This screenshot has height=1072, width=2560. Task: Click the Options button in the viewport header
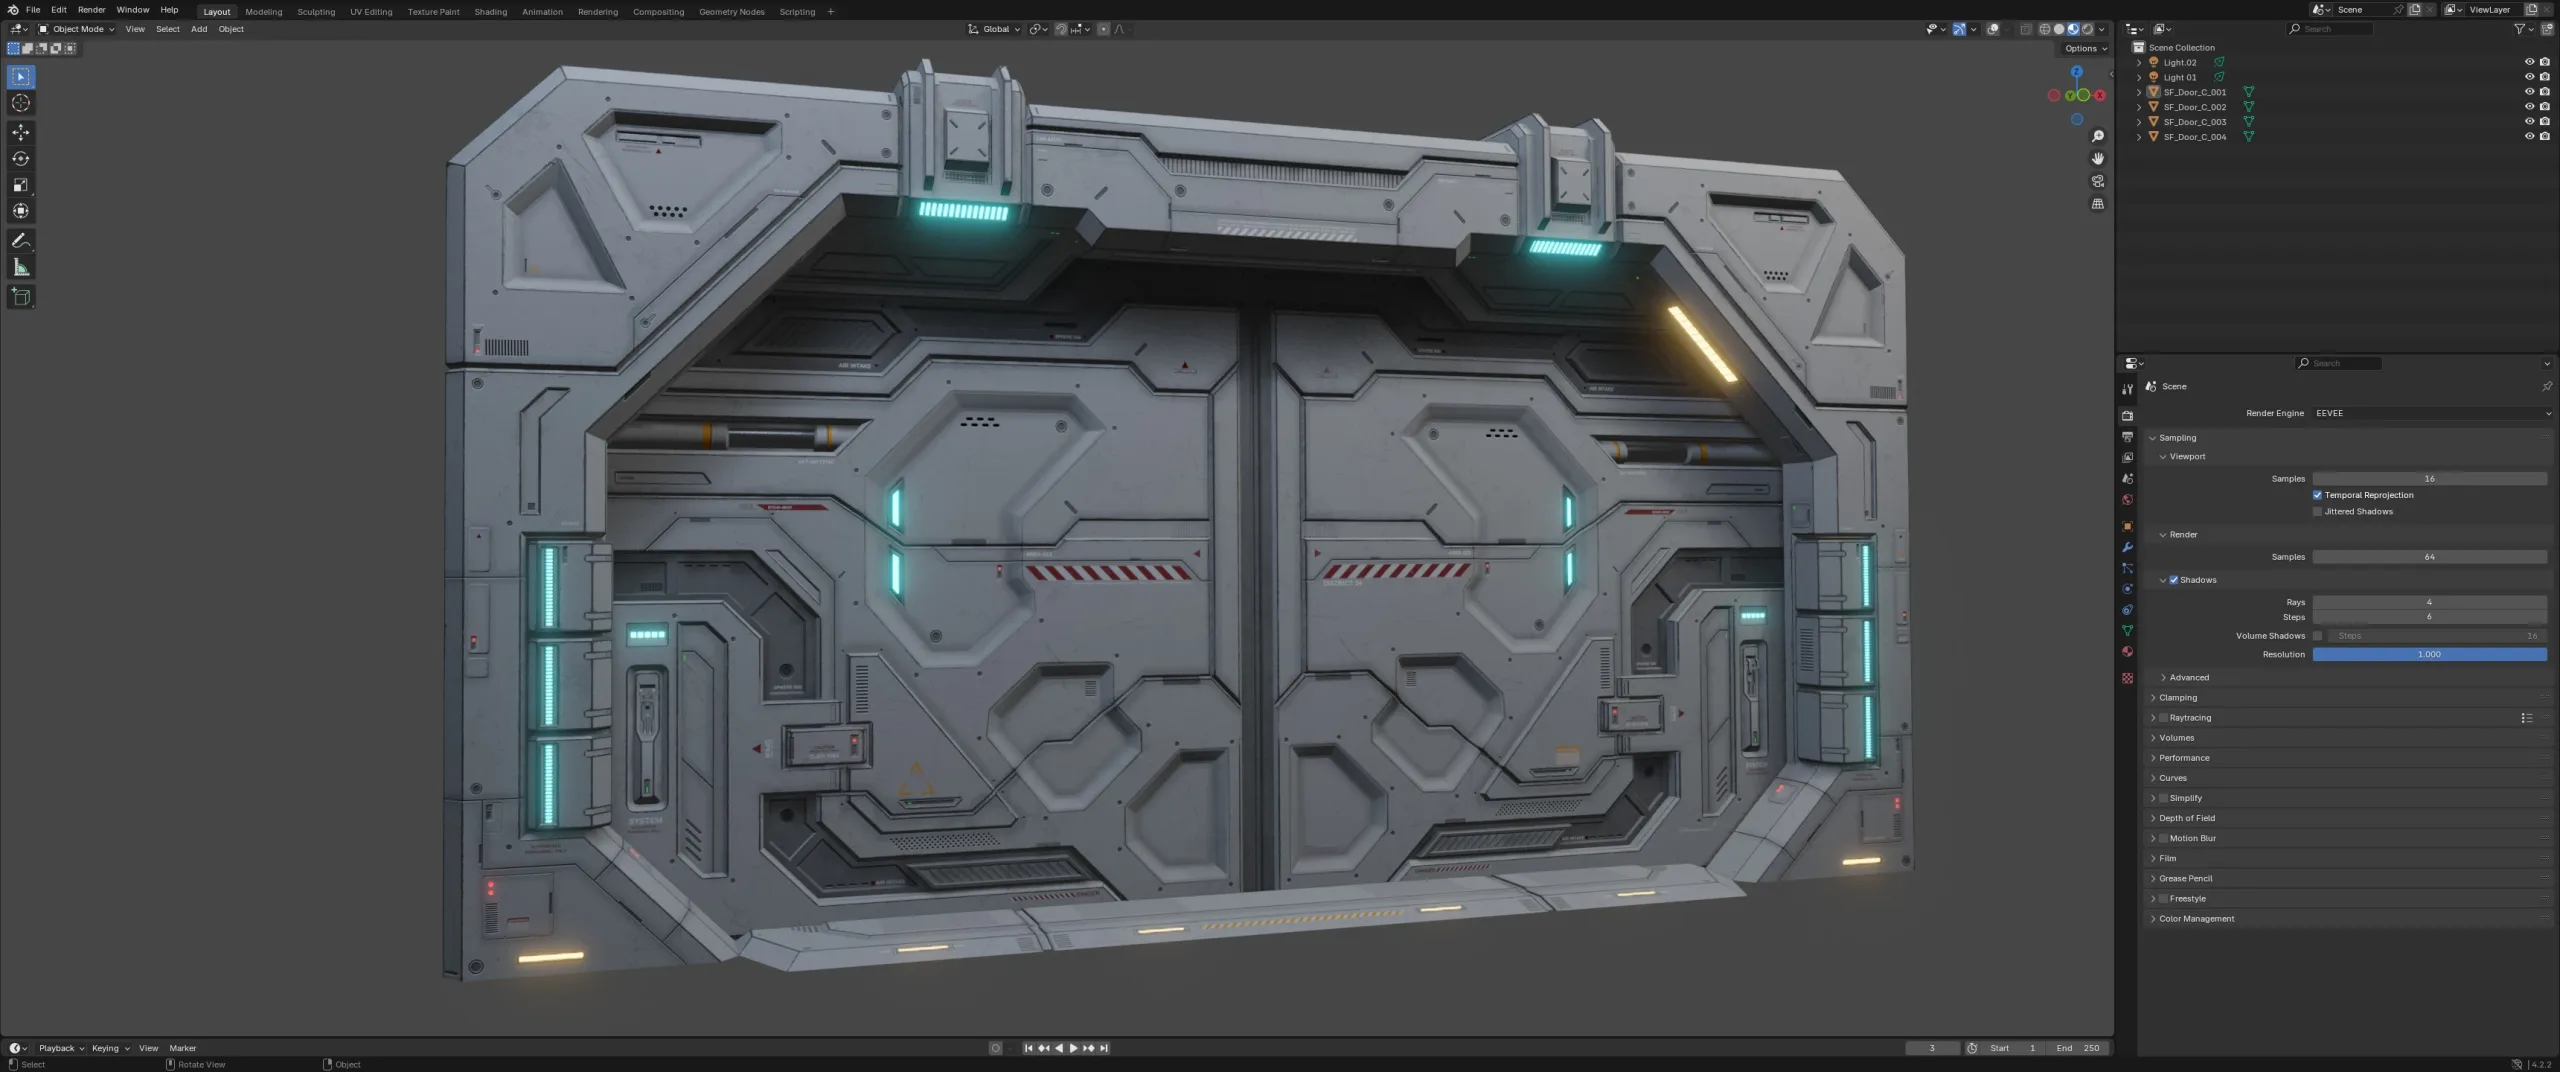click(x=2083, y=48)
